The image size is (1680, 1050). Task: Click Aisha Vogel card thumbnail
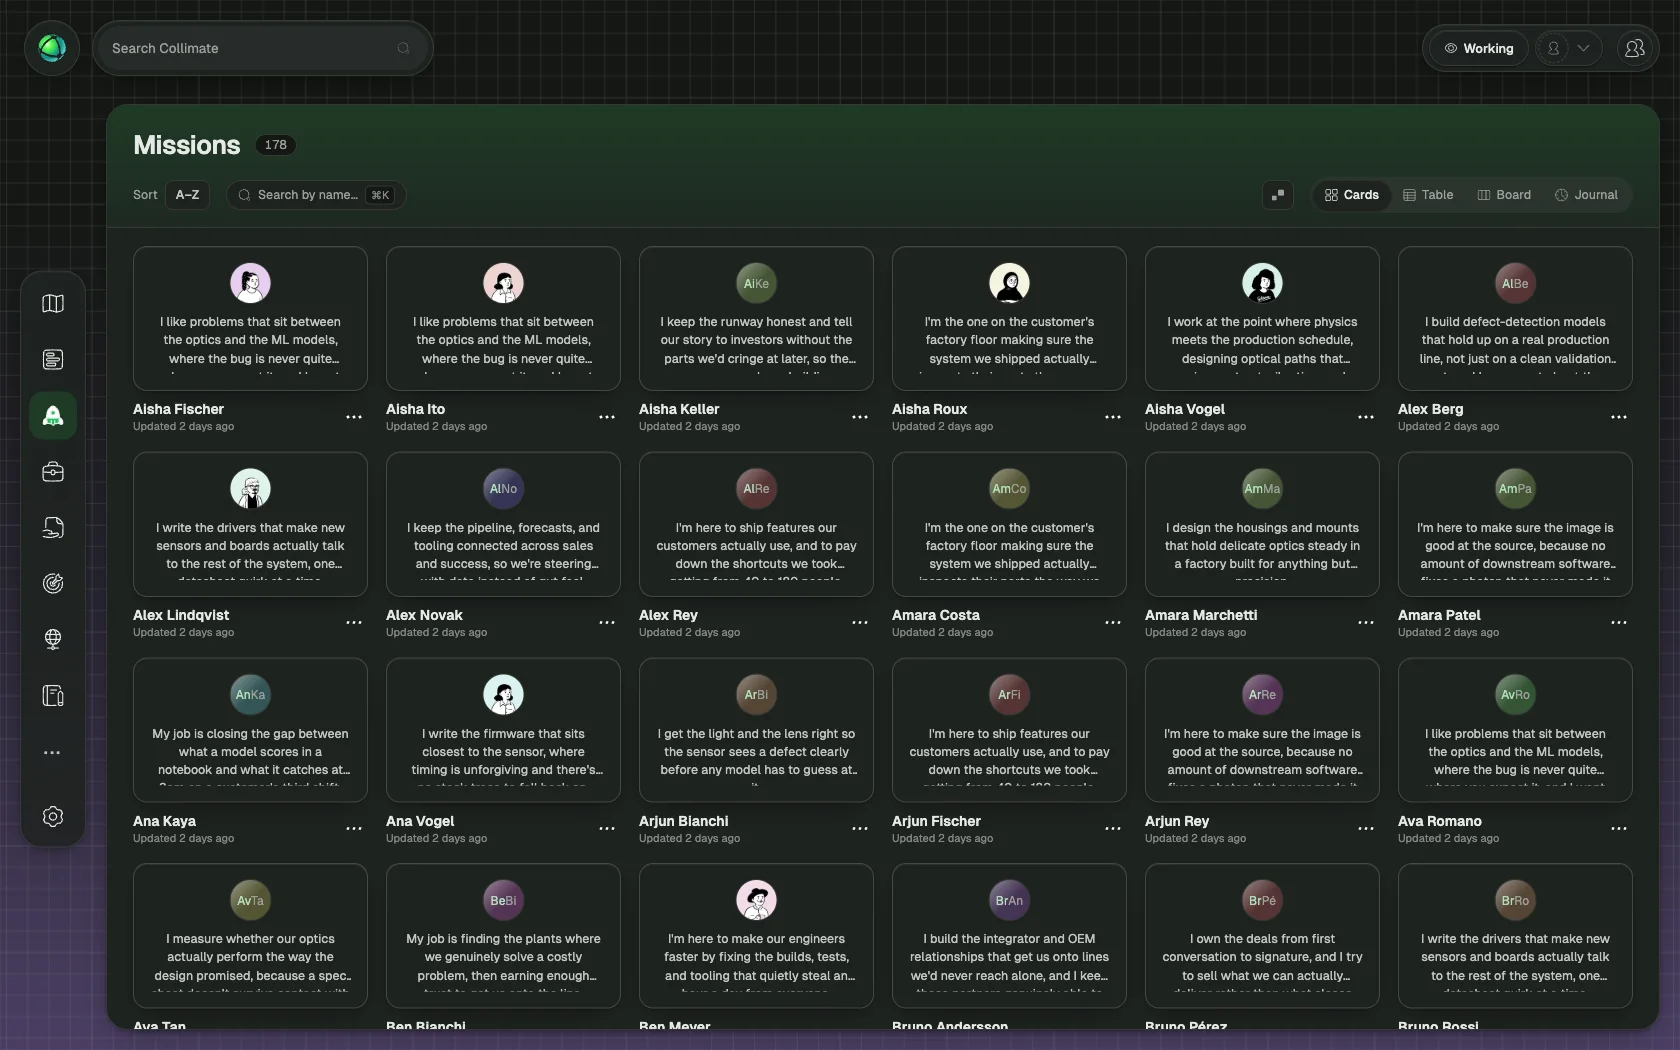(1262, 318)
